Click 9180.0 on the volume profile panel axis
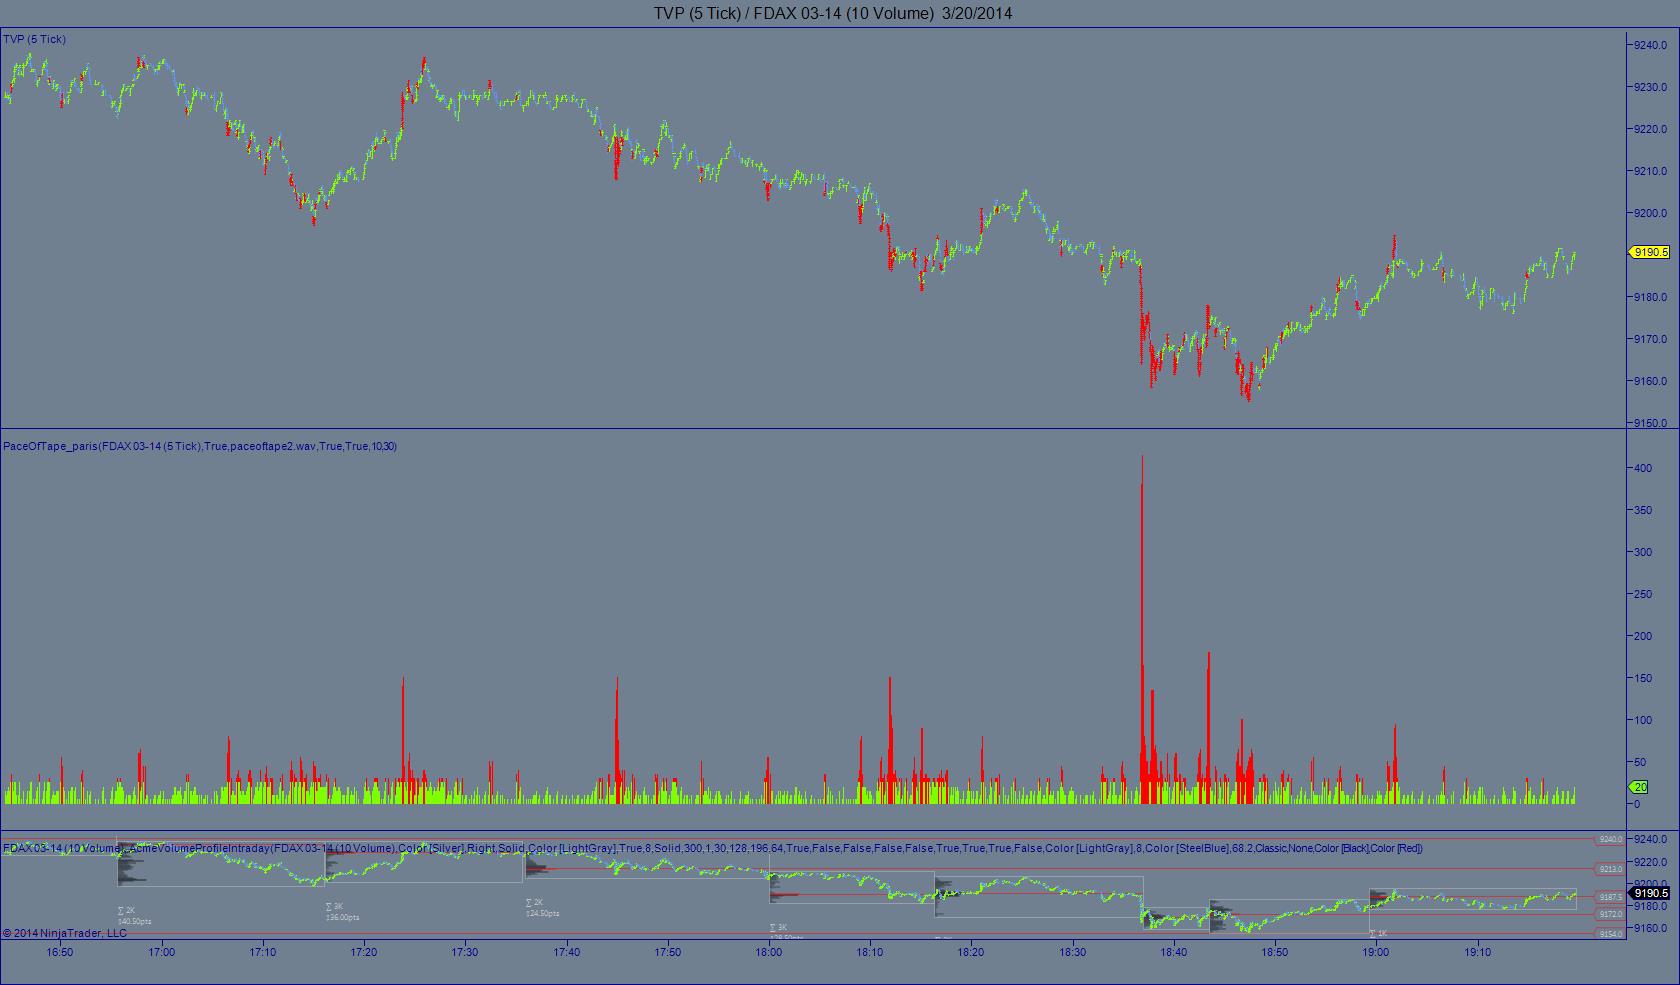Screen dimensions: 1680x985 coord(1650,906)
